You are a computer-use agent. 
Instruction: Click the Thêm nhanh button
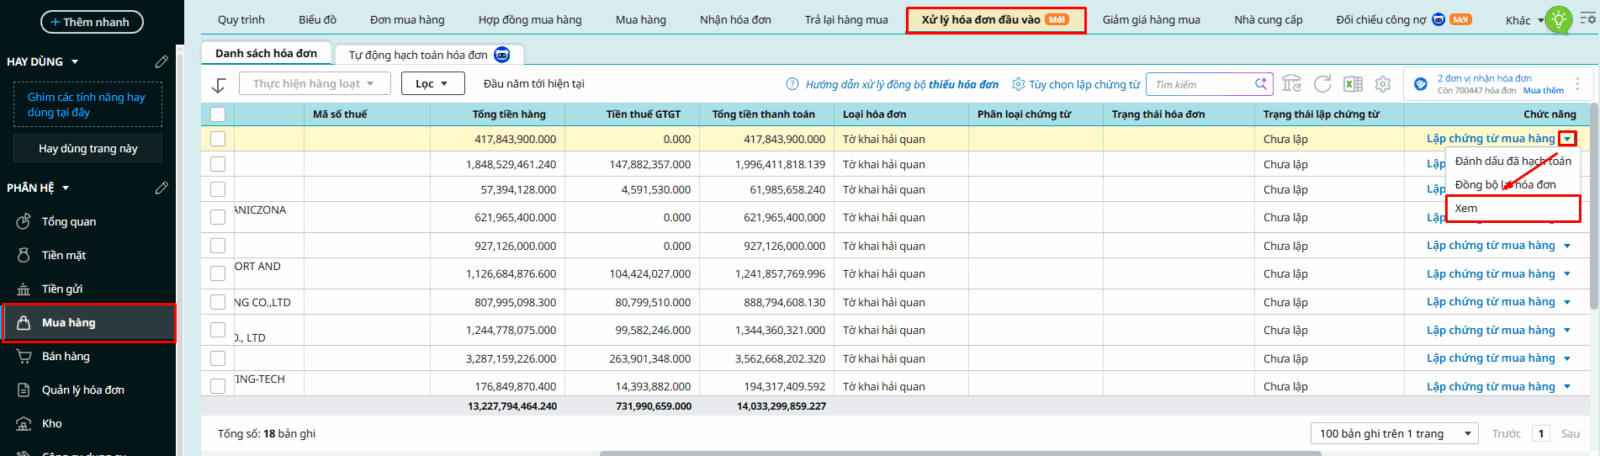click(x=92, y=22)
